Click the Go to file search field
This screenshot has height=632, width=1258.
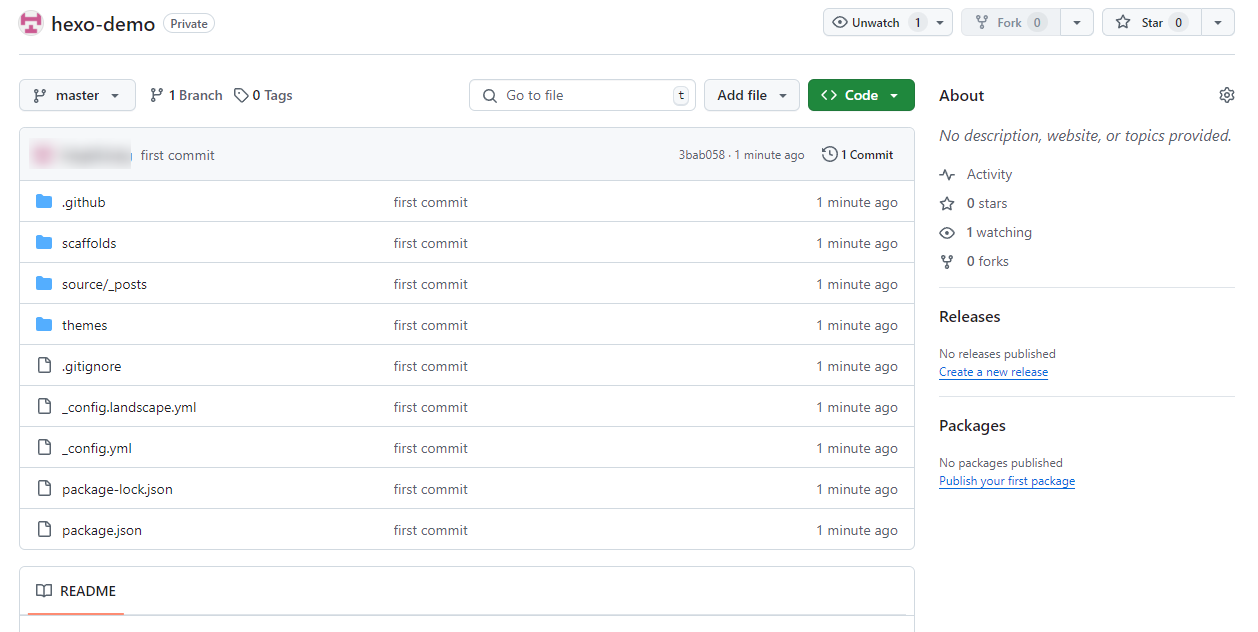click(582, 95)
